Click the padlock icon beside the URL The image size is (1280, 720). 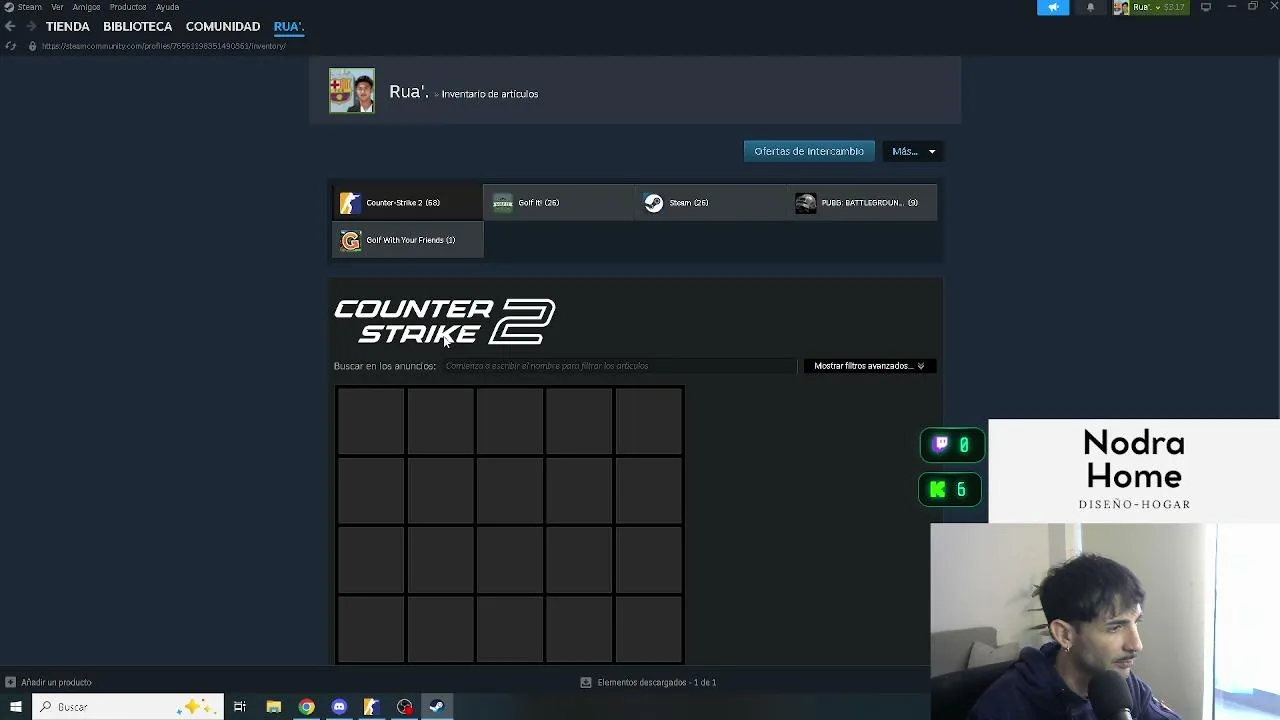(x=32, y=46)
